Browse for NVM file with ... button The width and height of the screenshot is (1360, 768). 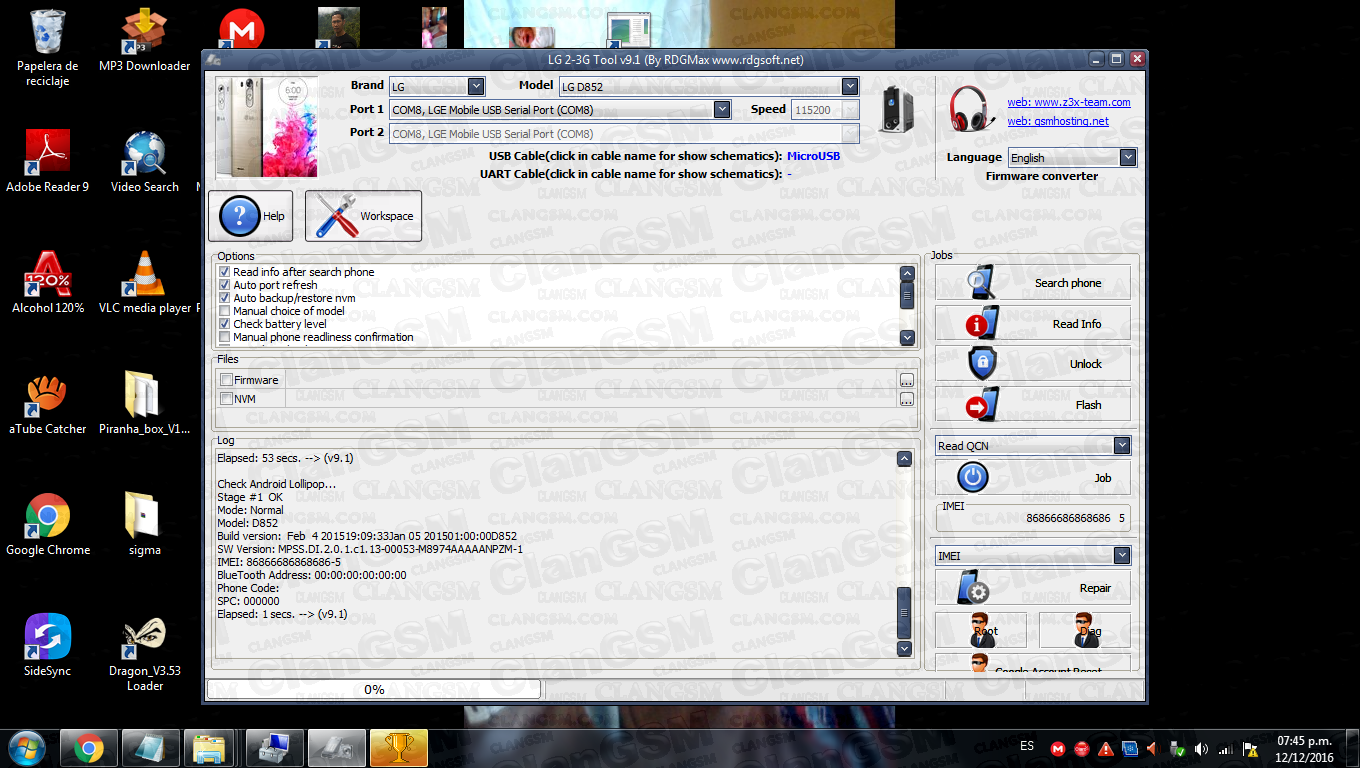pos(906,400)
